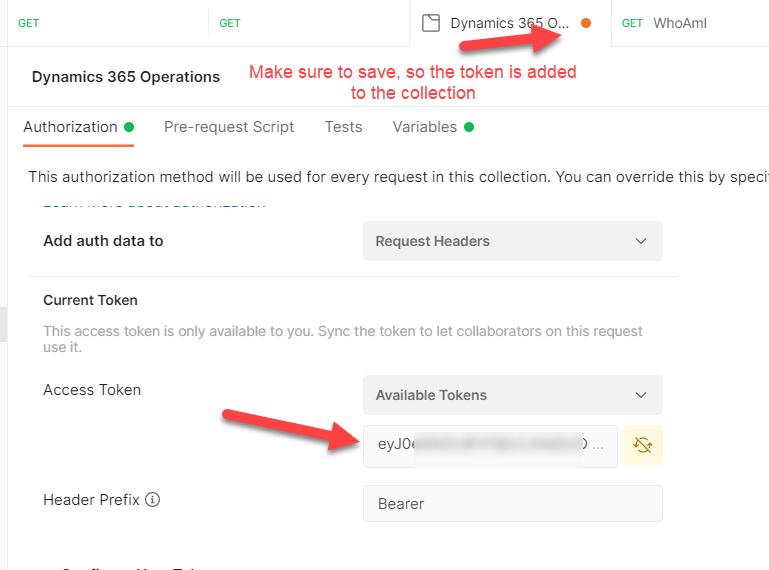
Task: Click the token sync description text
Action: click(x=342, y=339)
